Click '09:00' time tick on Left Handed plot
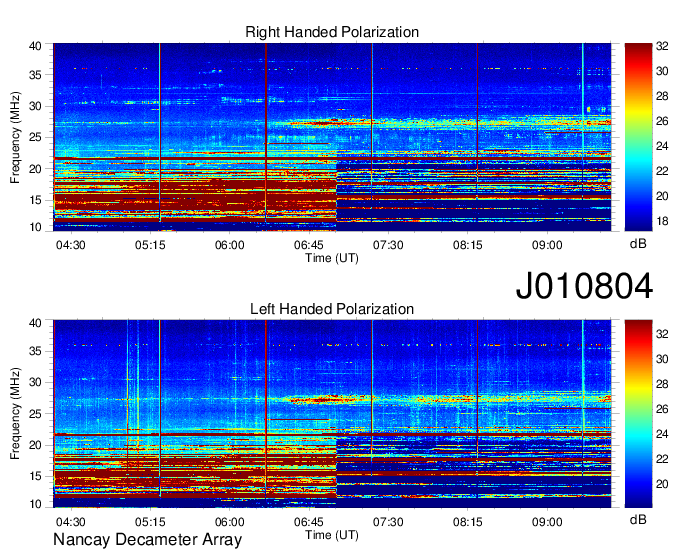 [x=547, y=522]
